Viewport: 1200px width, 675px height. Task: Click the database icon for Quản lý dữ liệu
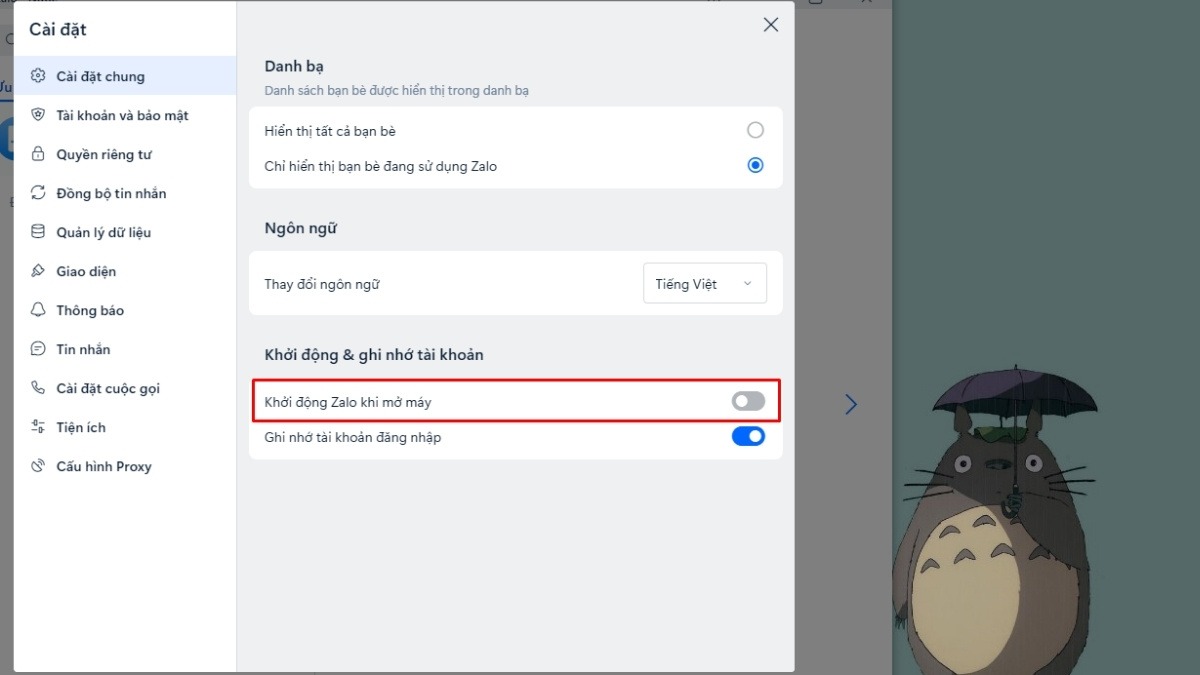click(38, 232)
